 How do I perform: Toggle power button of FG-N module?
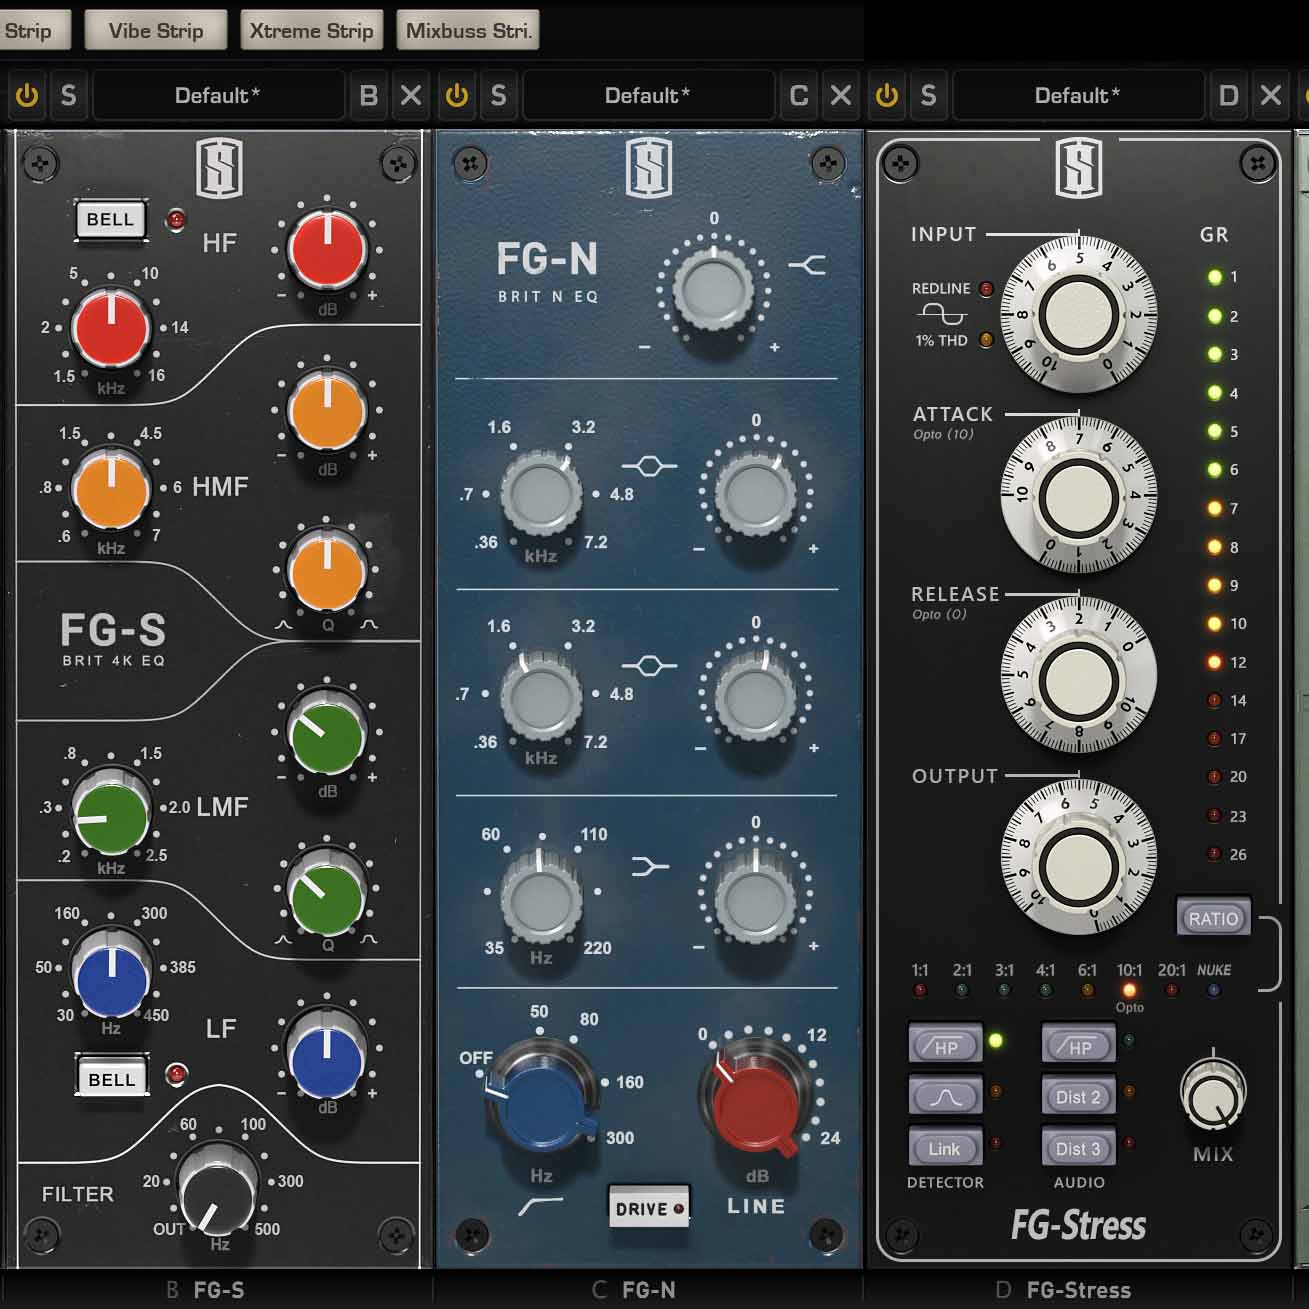point(457,96)
